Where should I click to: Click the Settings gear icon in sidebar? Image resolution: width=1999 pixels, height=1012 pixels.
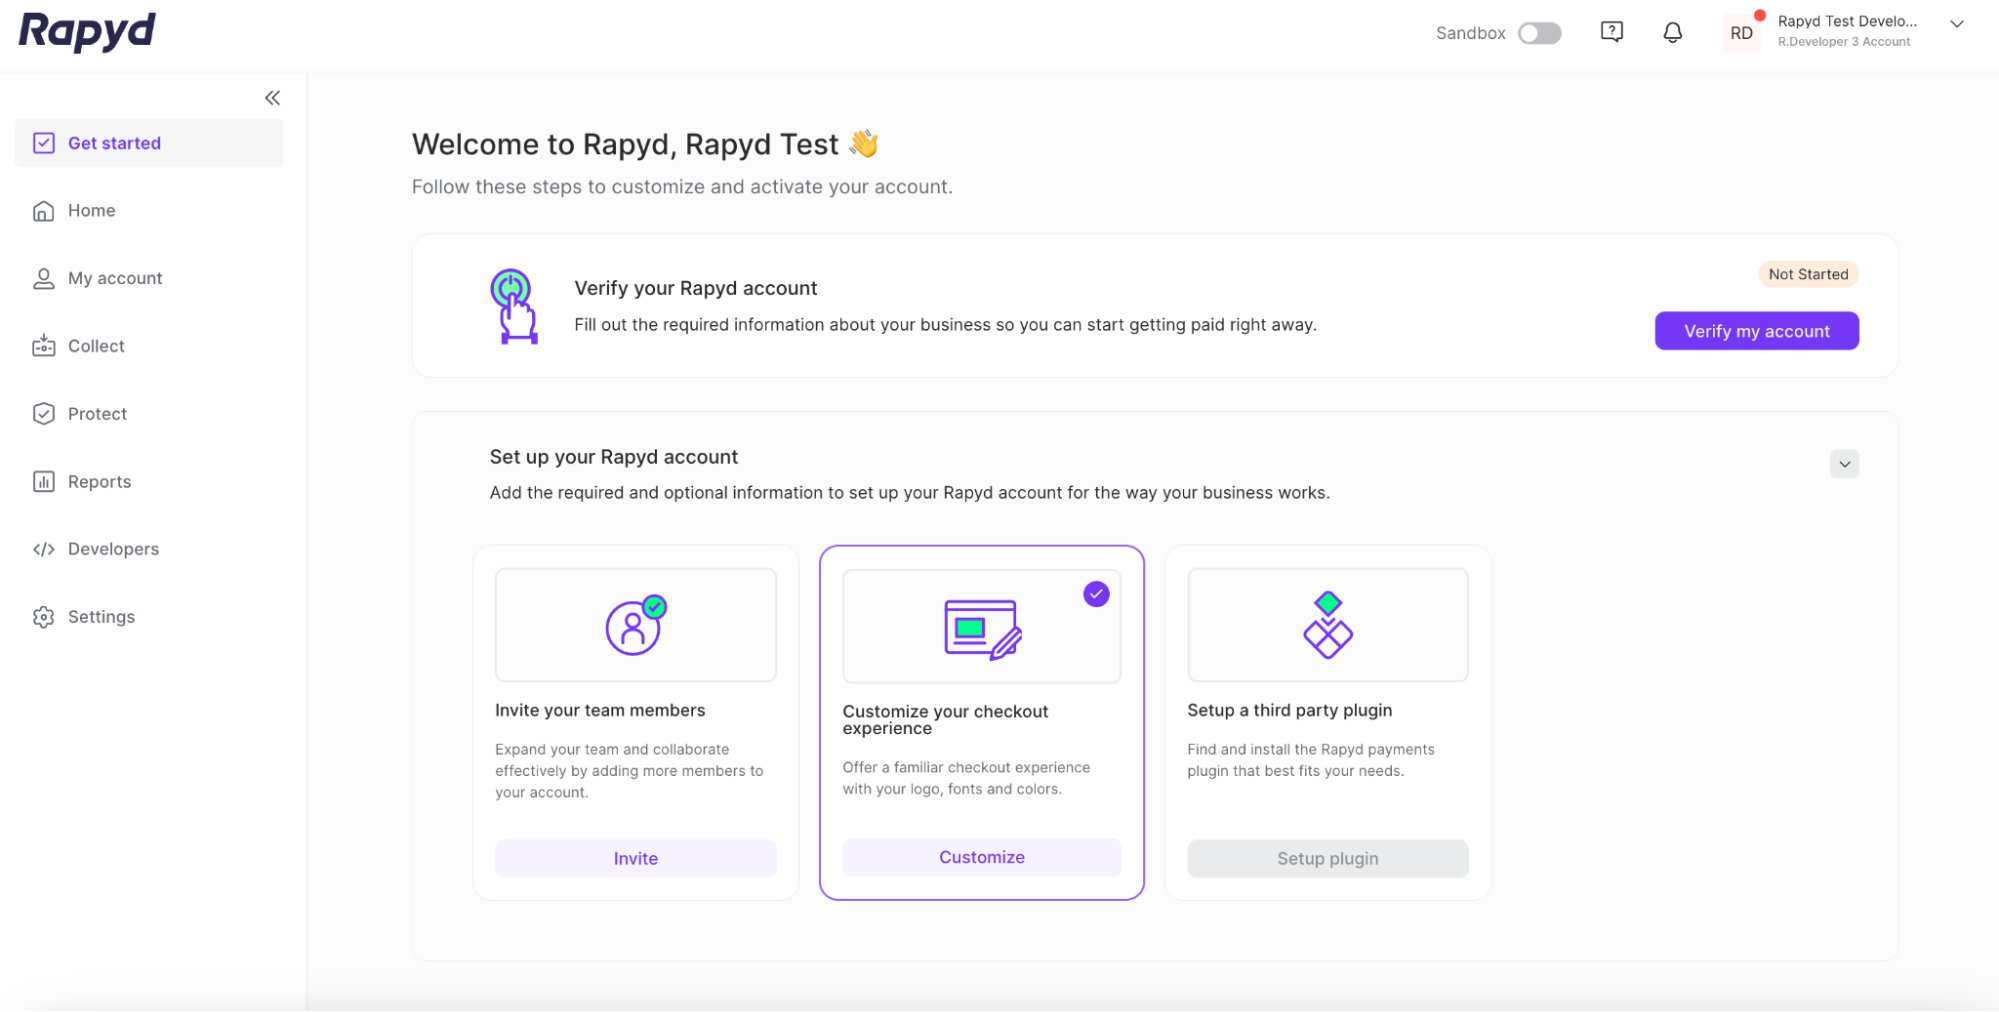[x=43, y=617]
